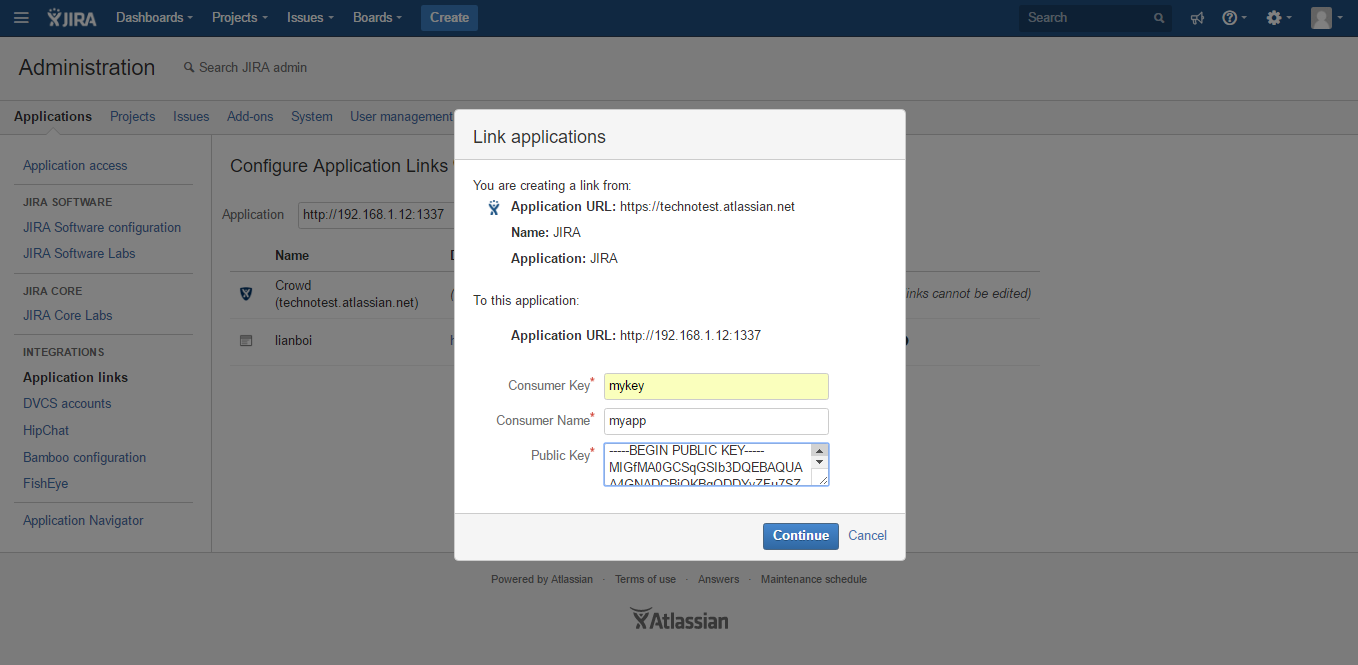The image size is (1358, 665).
Task: Click Powered by Atlassian footer link
Action: tap(542, 580)
